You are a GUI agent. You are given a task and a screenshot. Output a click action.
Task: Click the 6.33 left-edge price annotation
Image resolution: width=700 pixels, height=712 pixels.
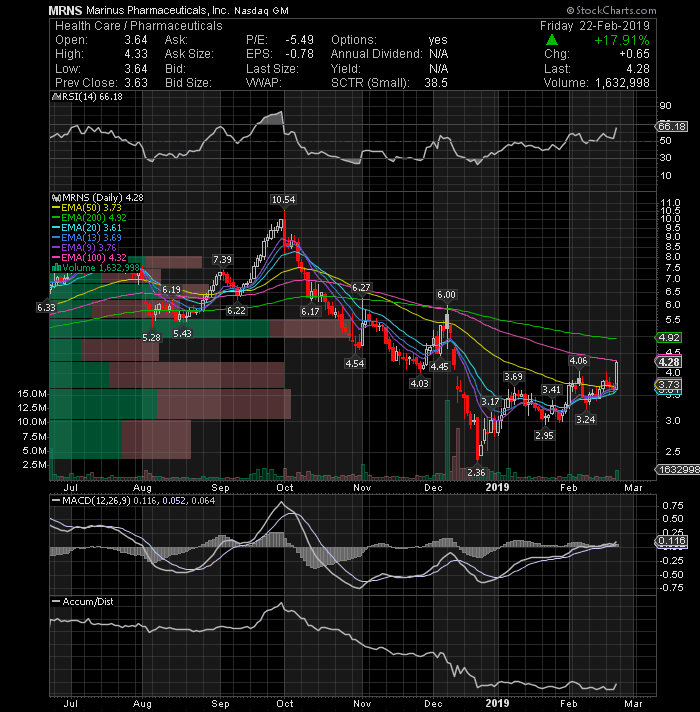[x=46, y=308]
